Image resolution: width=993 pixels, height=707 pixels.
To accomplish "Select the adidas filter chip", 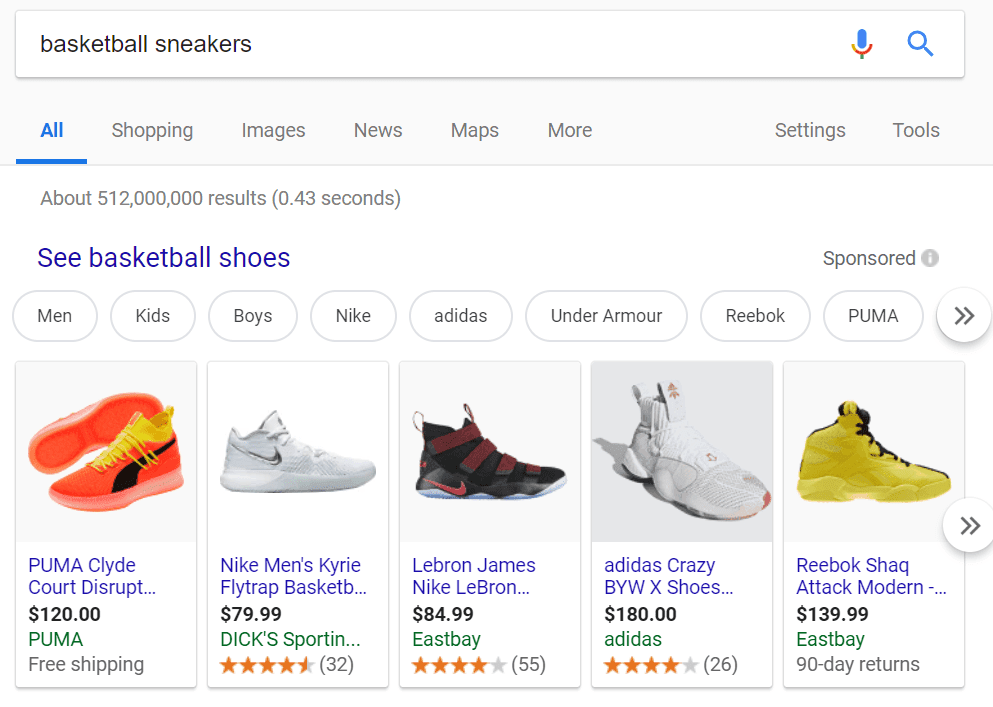I will tap(460, 315).
